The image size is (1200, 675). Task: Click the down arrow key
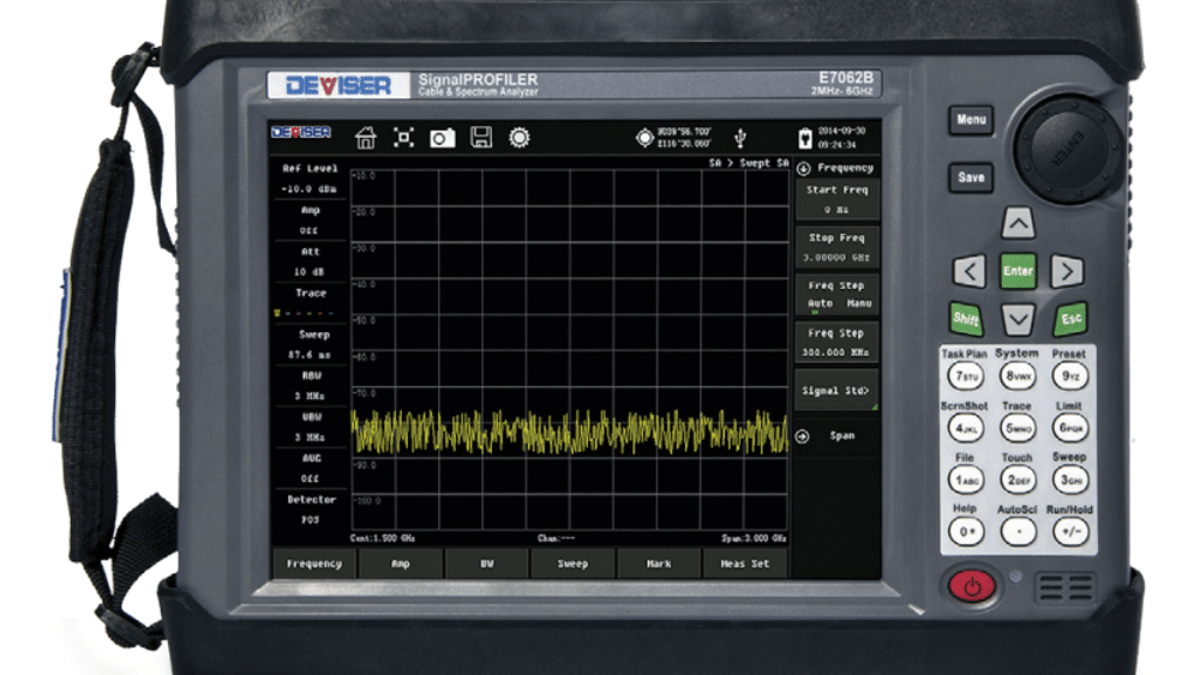1018,320
